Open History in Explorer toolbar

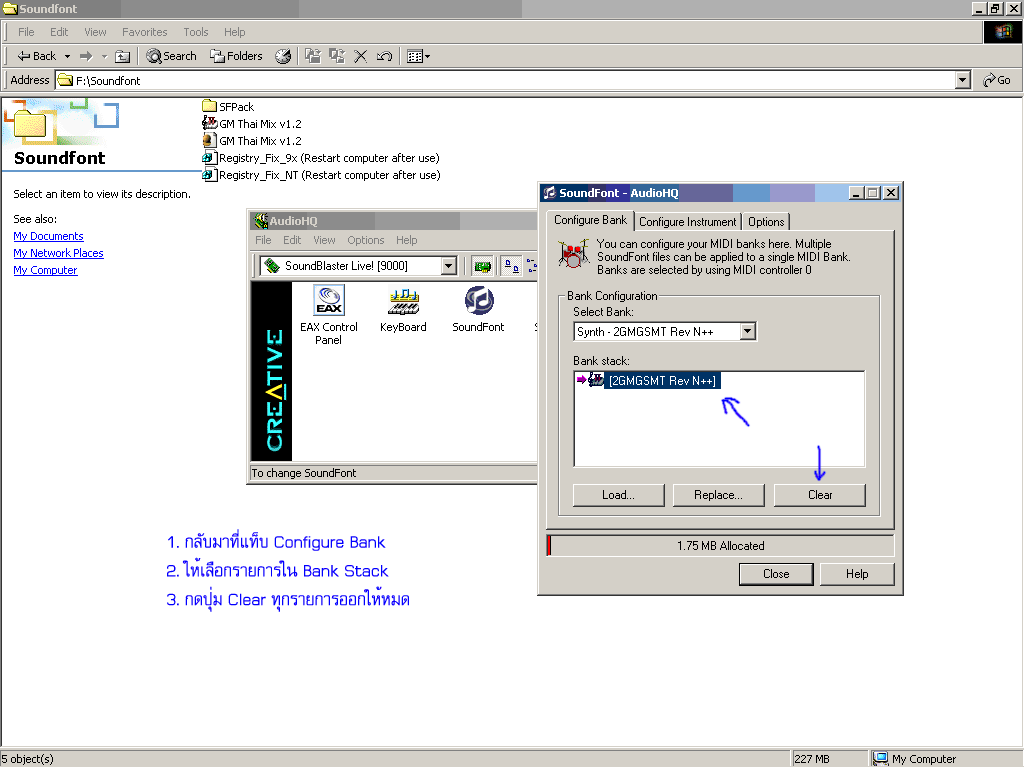283,56
